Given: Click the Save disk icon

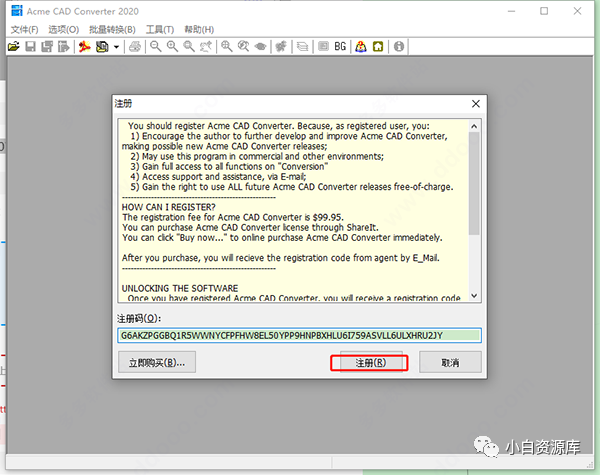Looking at the screenshot, I should click(x=30, y=47).
